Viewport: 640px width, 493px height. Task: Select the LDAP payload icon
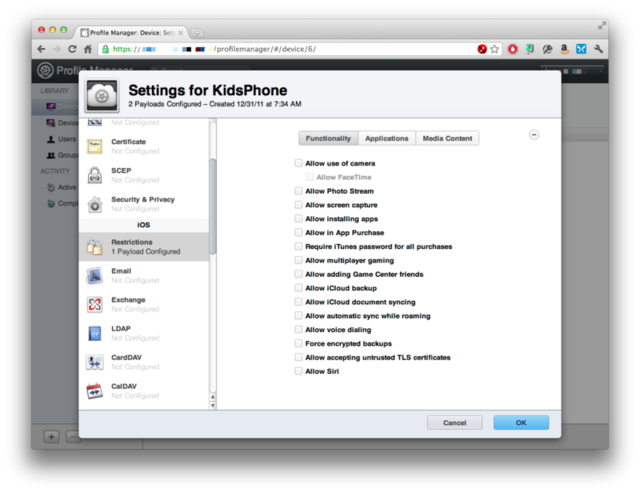coord(95,333)
